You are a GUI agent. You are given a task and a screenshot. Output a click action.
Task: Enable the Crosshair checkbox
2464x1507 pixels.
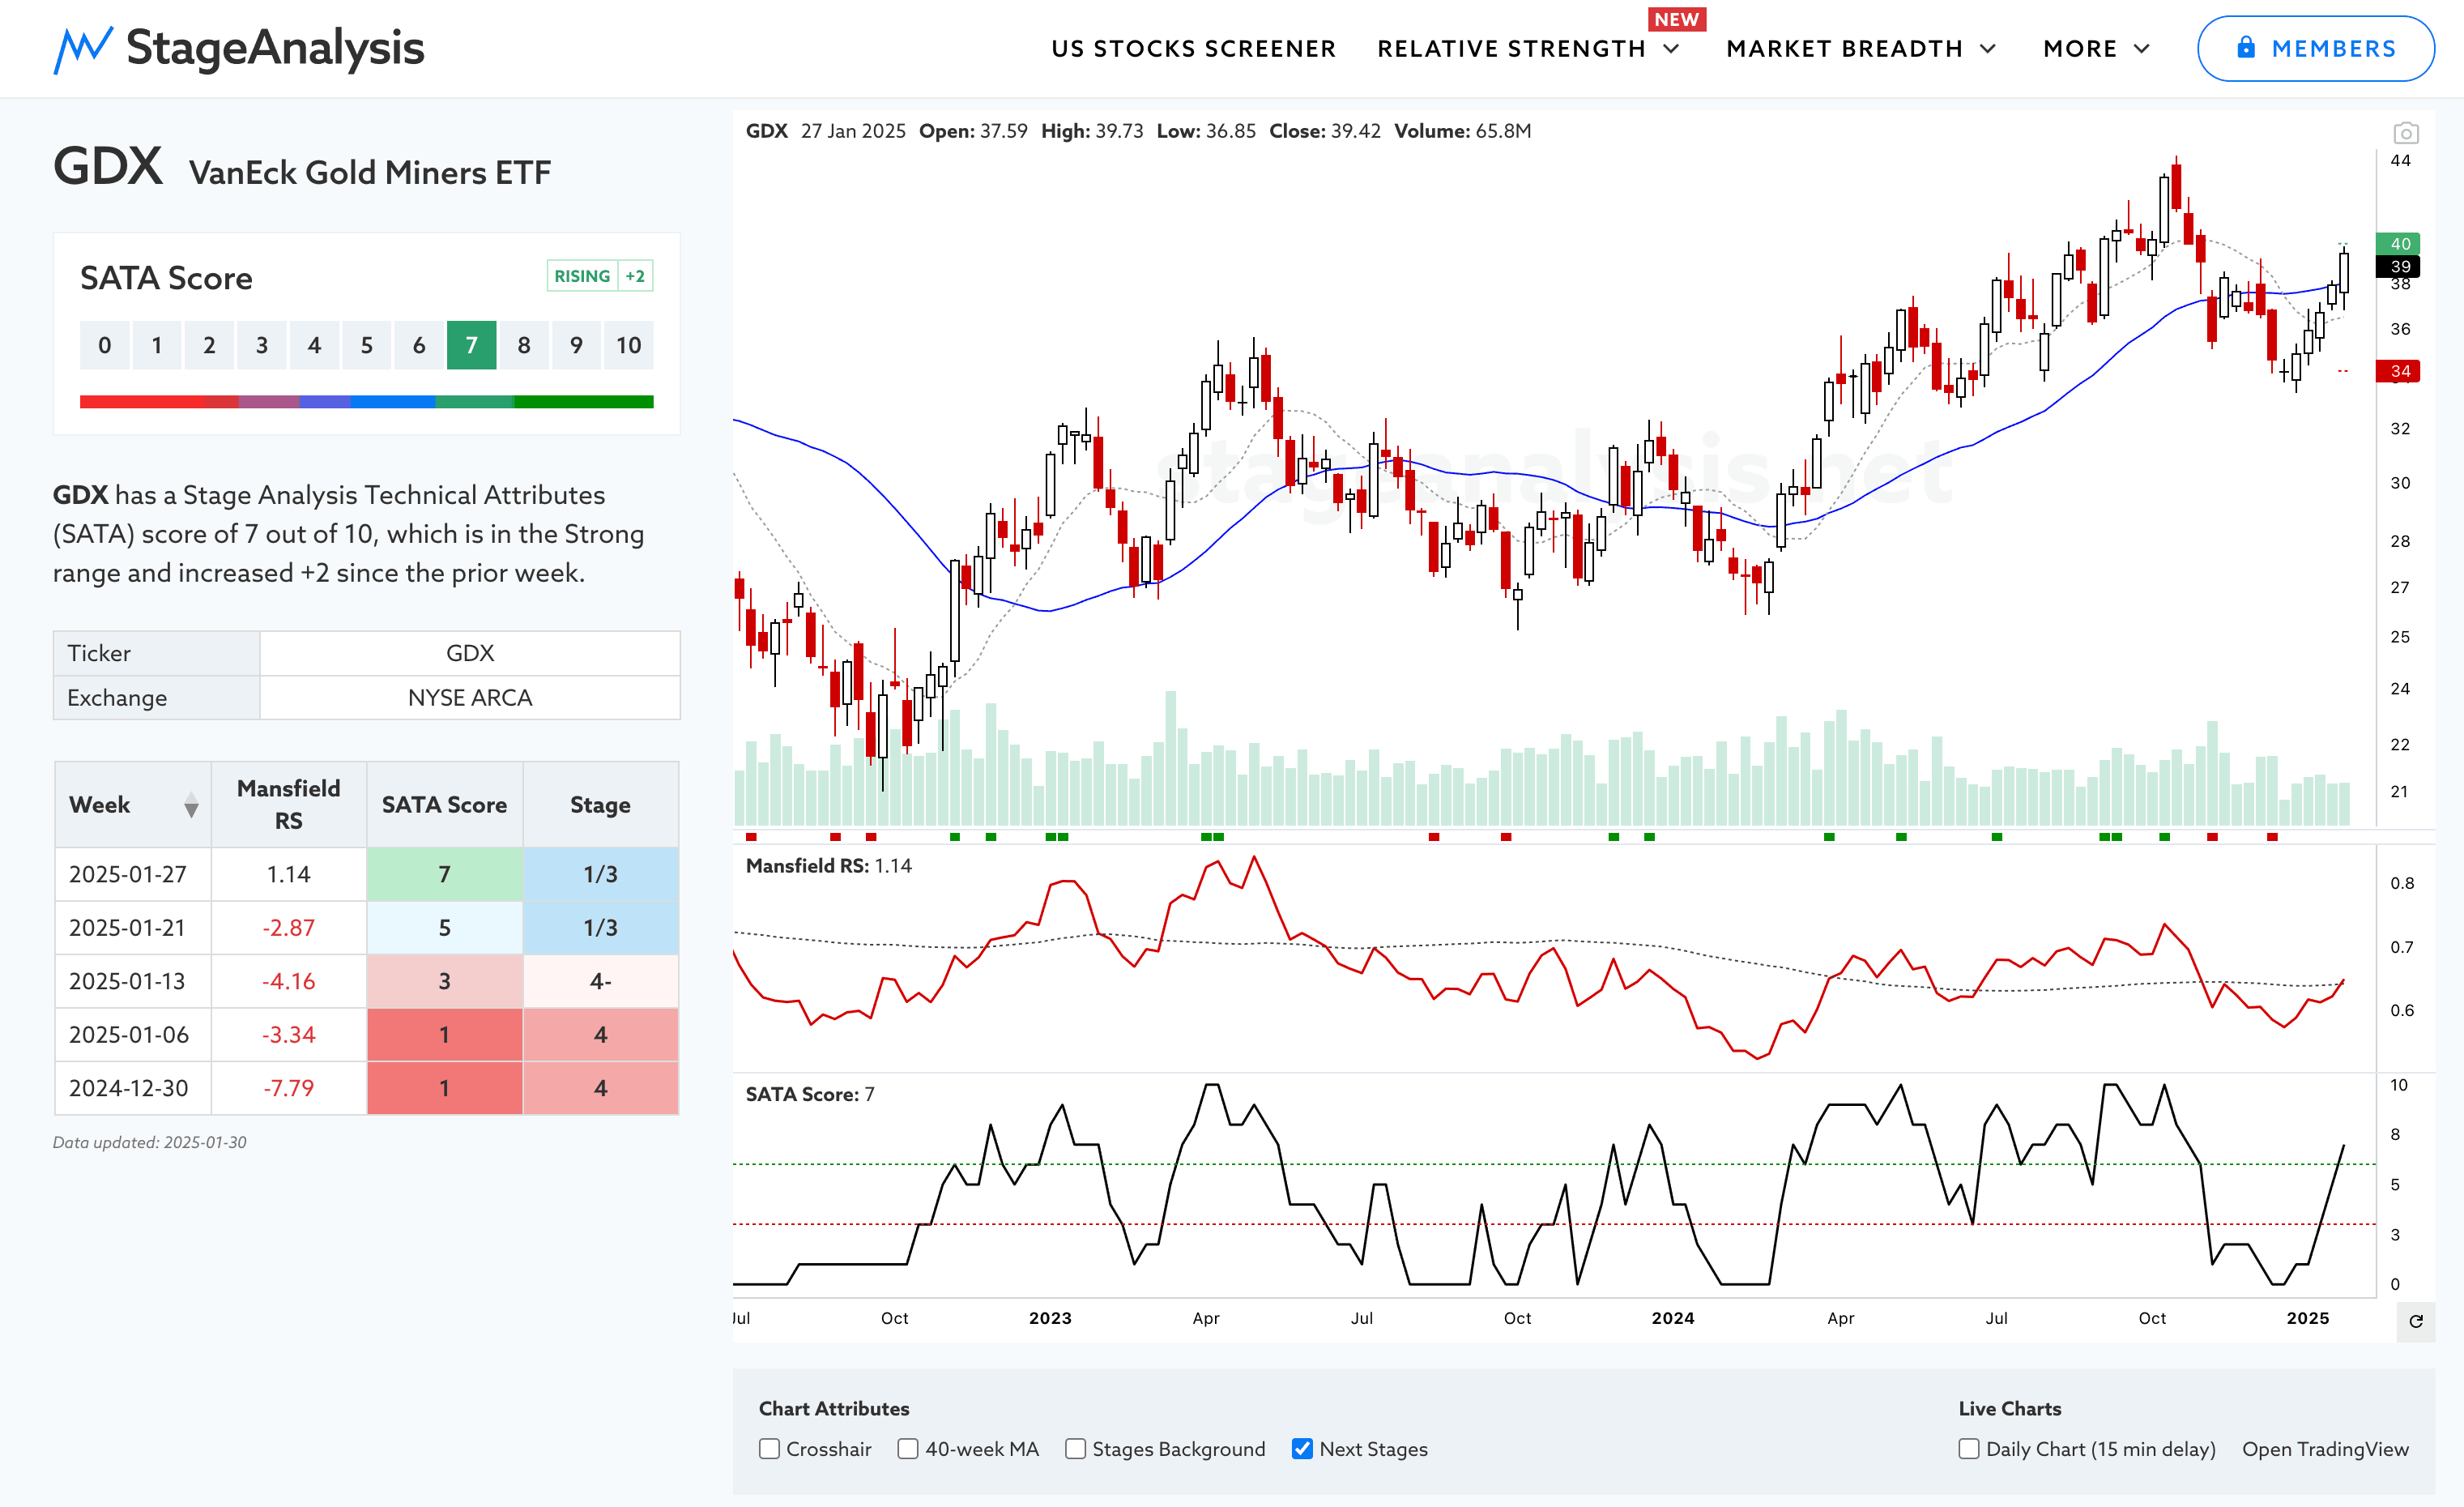click(769, 1449)
